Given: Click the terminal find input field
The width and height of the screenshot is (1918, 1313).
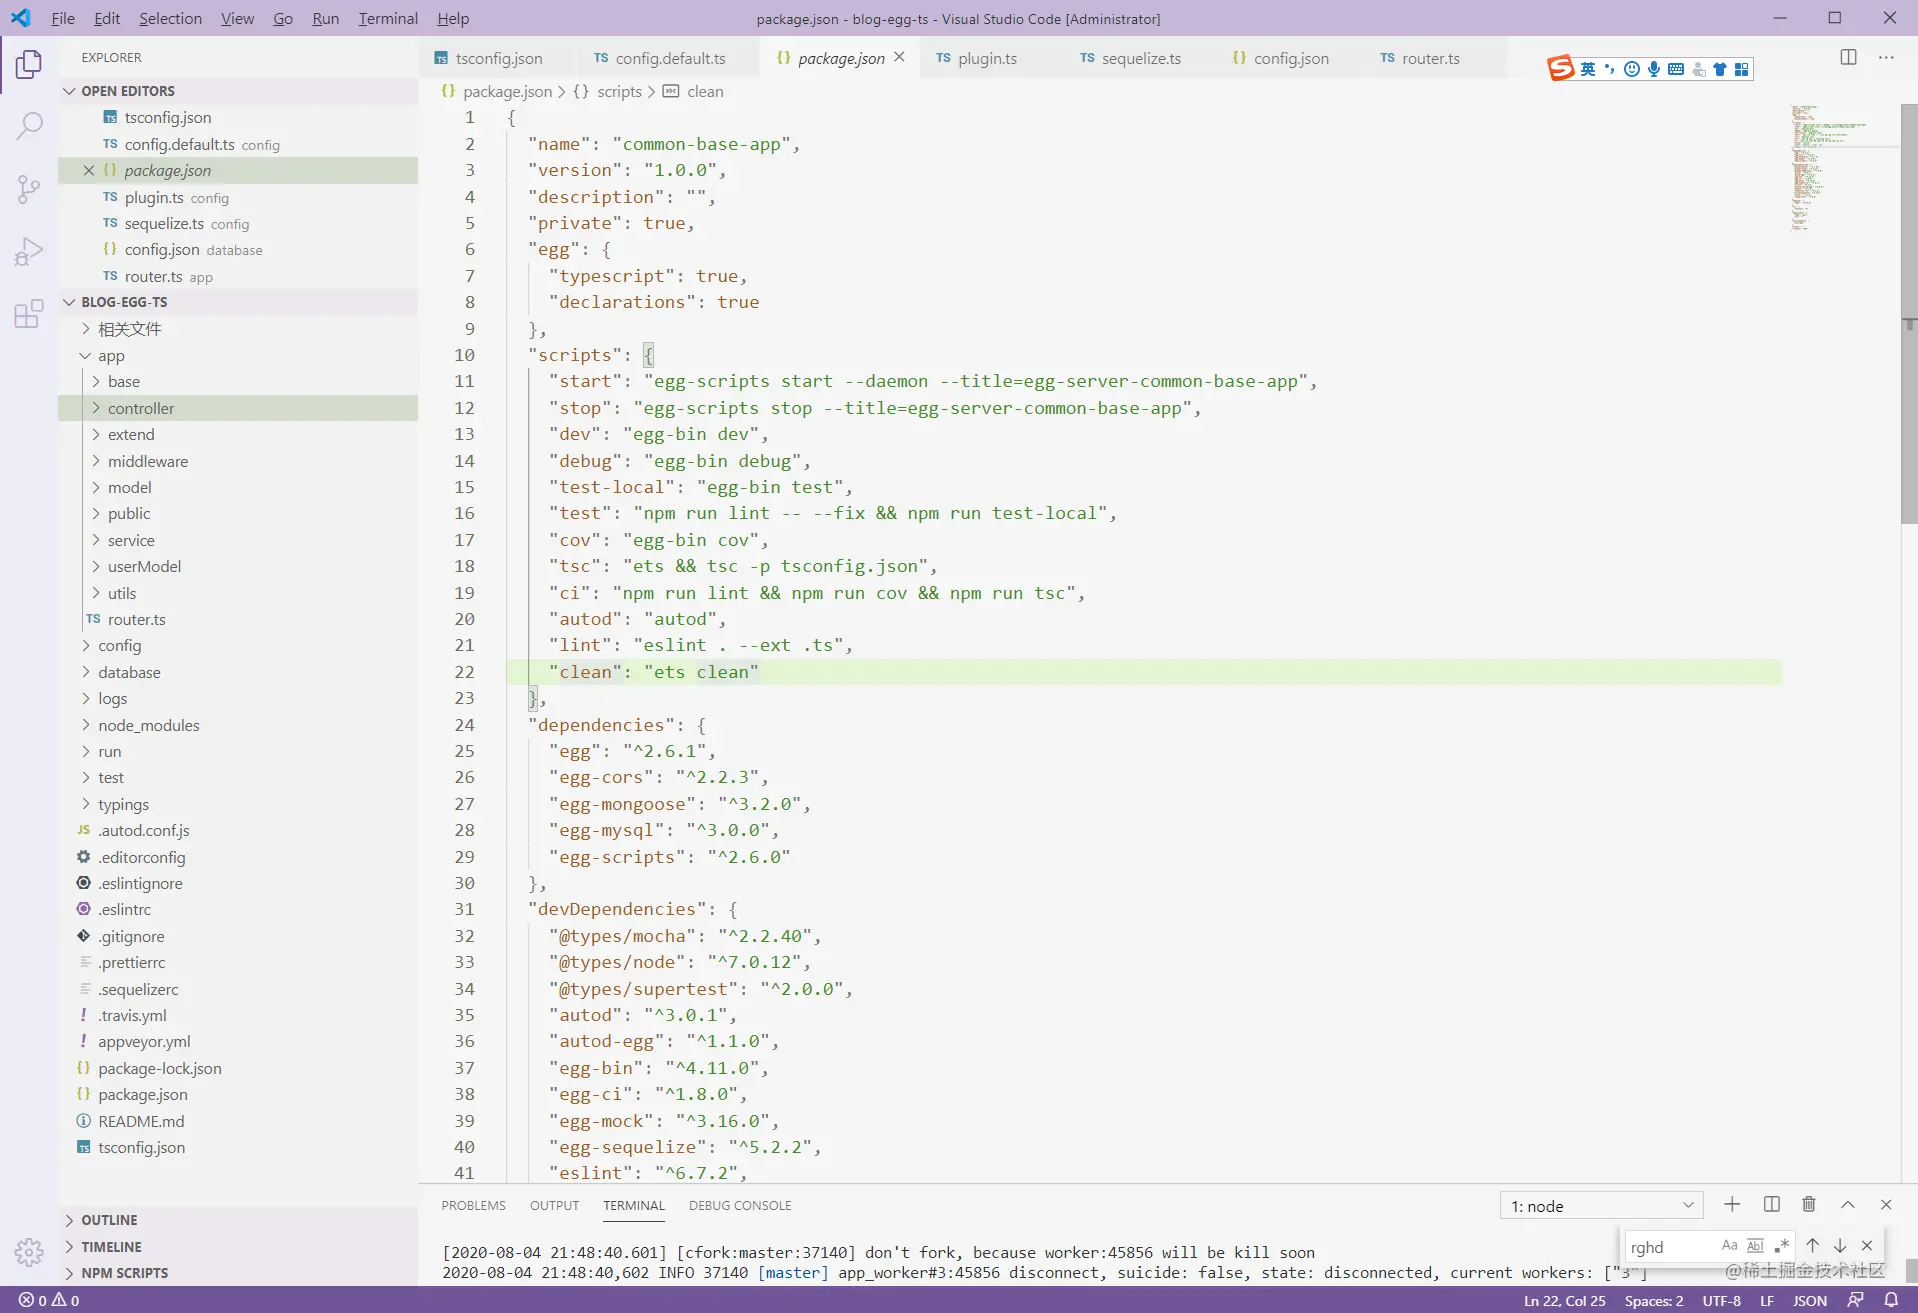Looking at the screenshot, I should 1670,1246.
